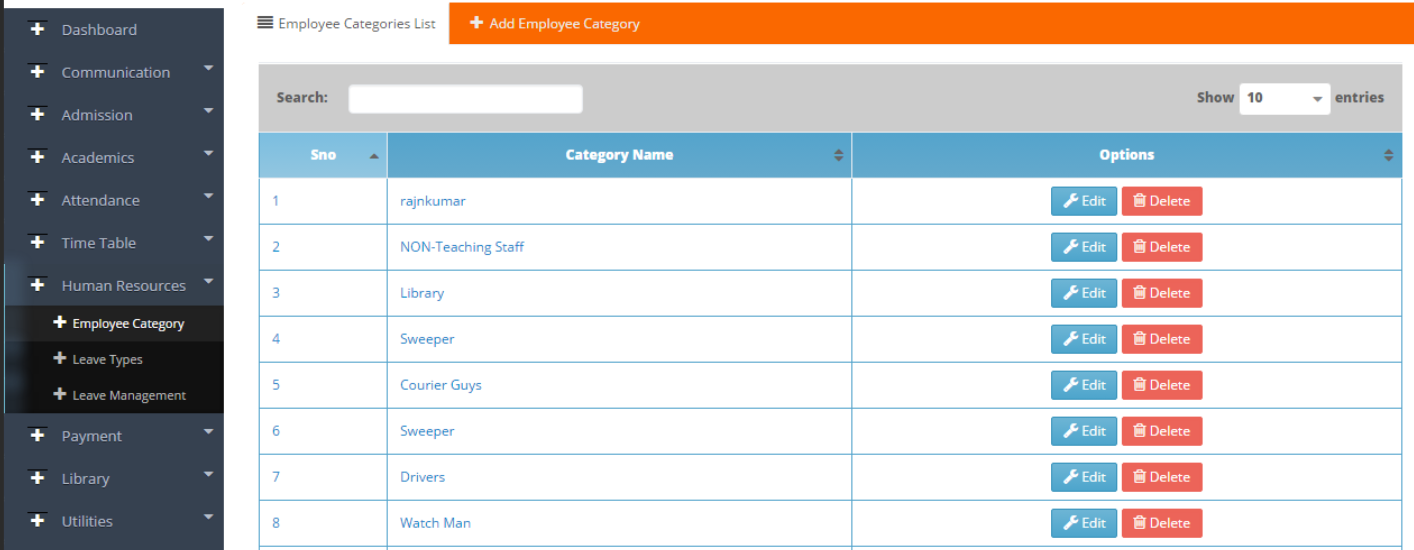Edit the first Sweeper category, Sno 4

click(1084, 339)
